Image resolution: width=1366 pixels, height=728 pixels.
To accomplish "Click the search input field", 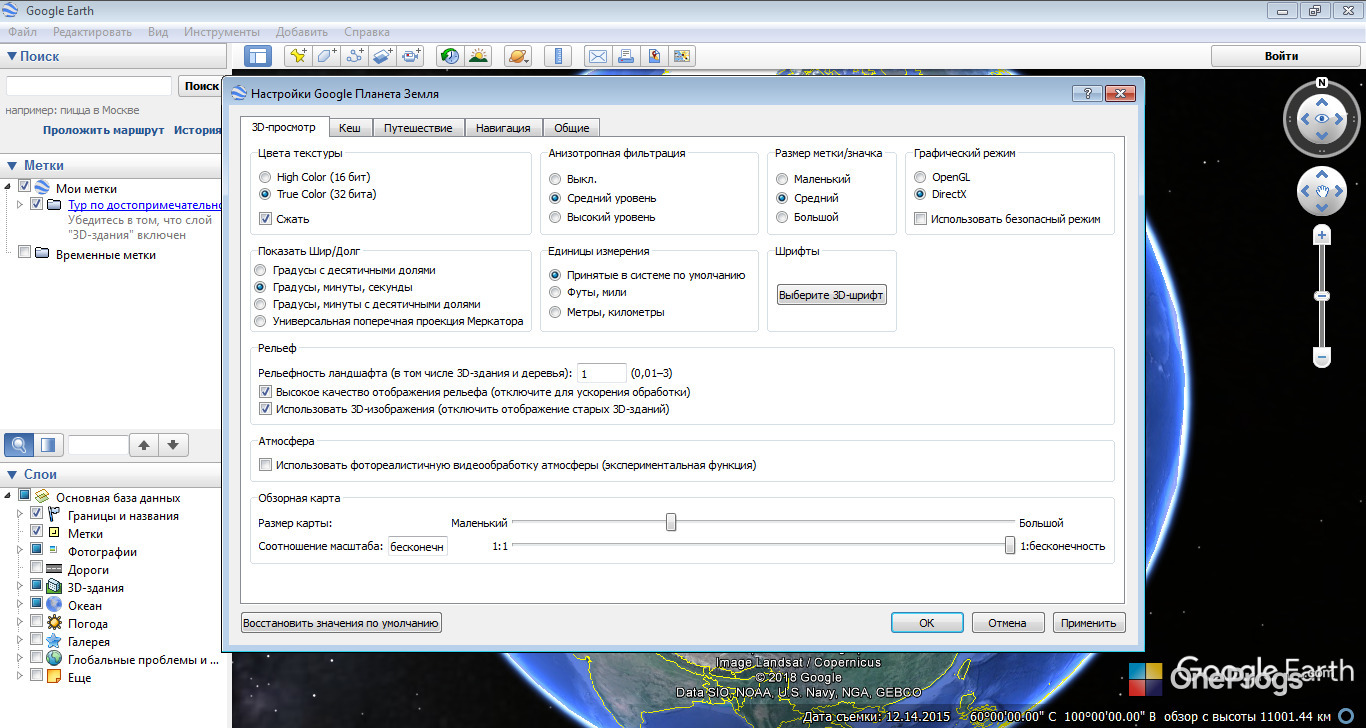I will click(x=89, y=86).
